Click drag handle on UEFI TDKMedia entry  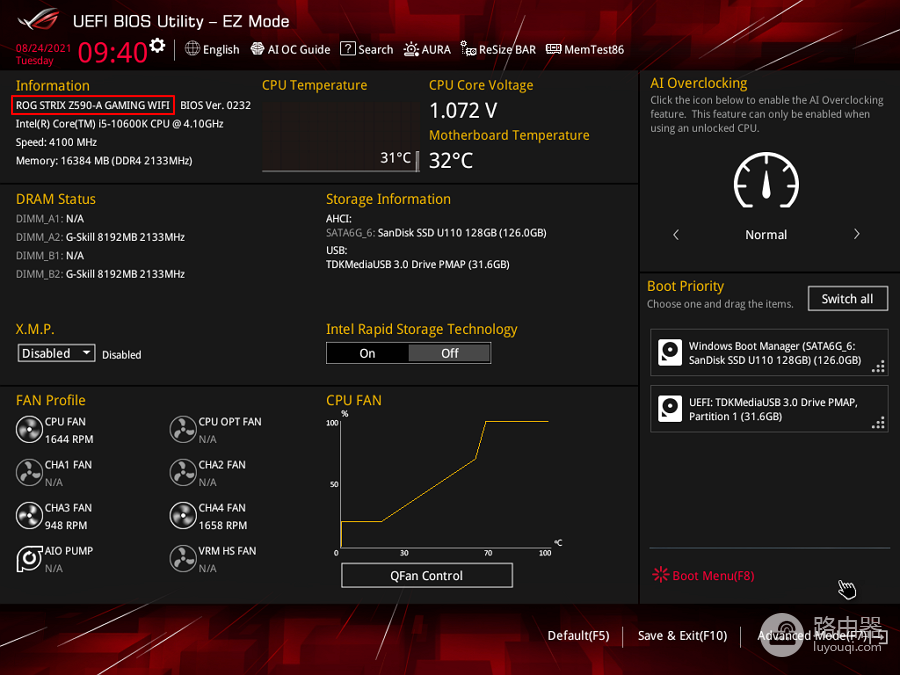tap(878, 422)
